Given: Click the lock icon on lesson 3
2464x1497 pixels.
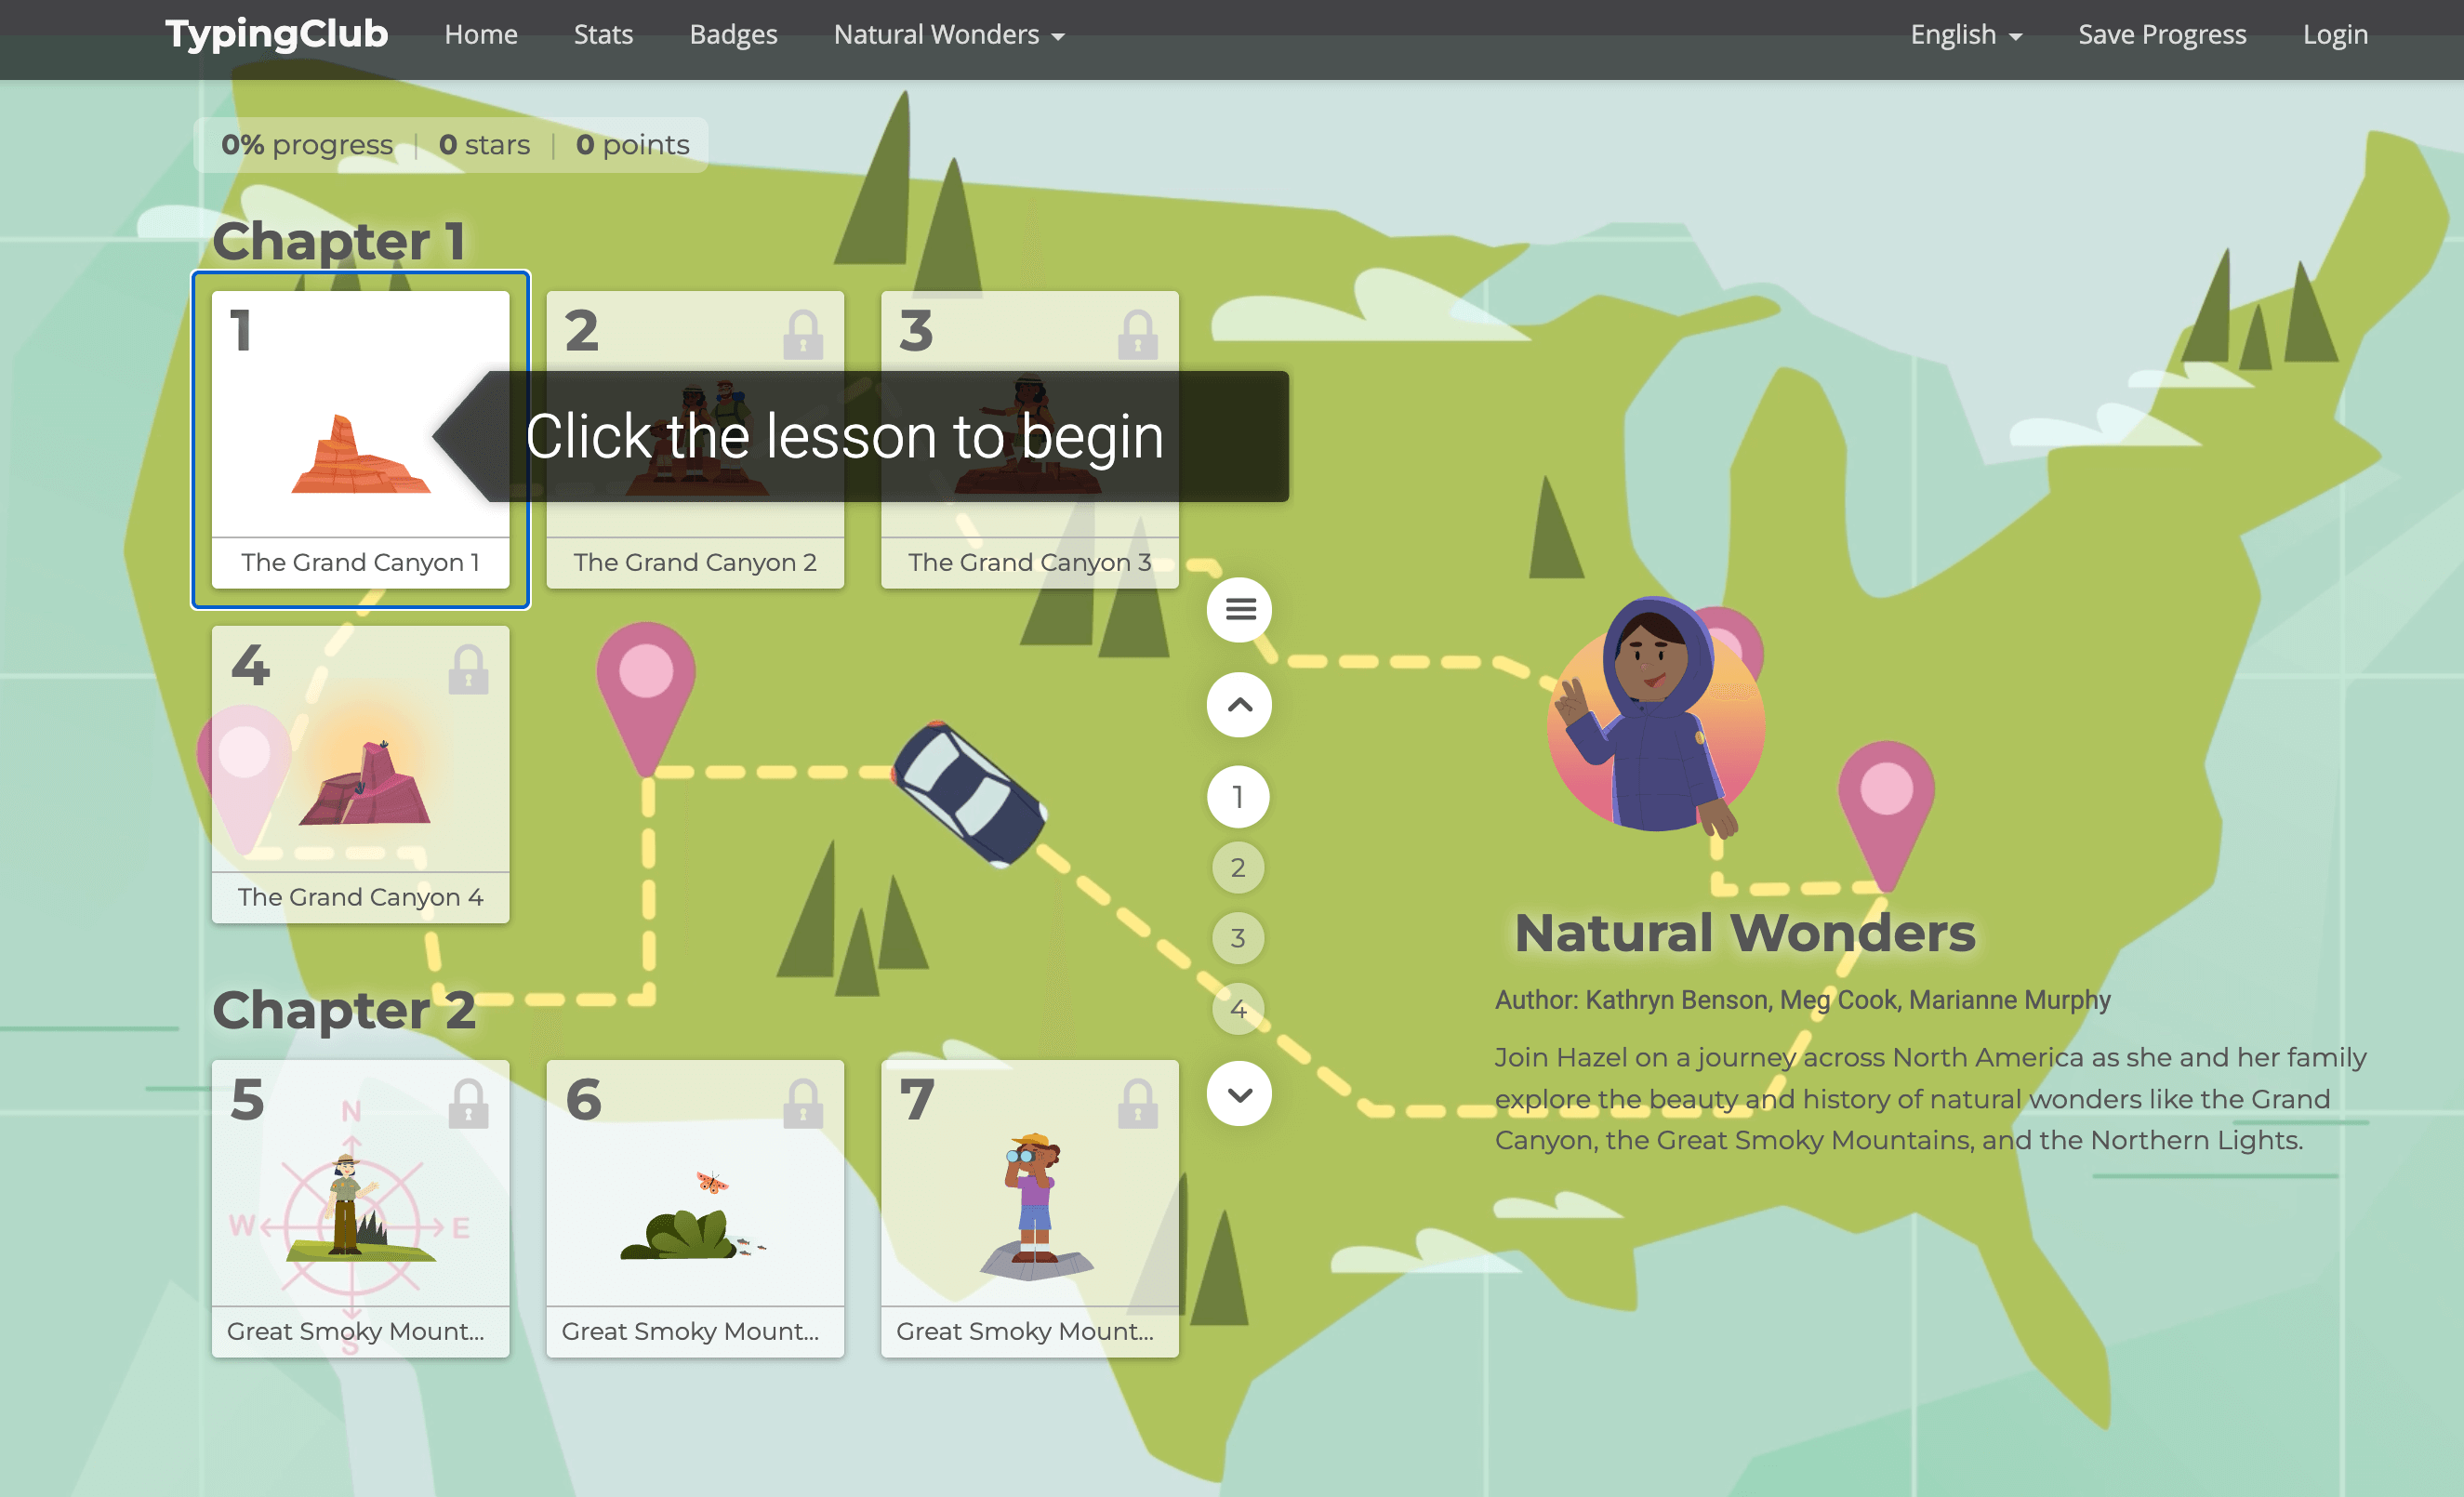Looking at the screenshot, I should [1137, 334].
